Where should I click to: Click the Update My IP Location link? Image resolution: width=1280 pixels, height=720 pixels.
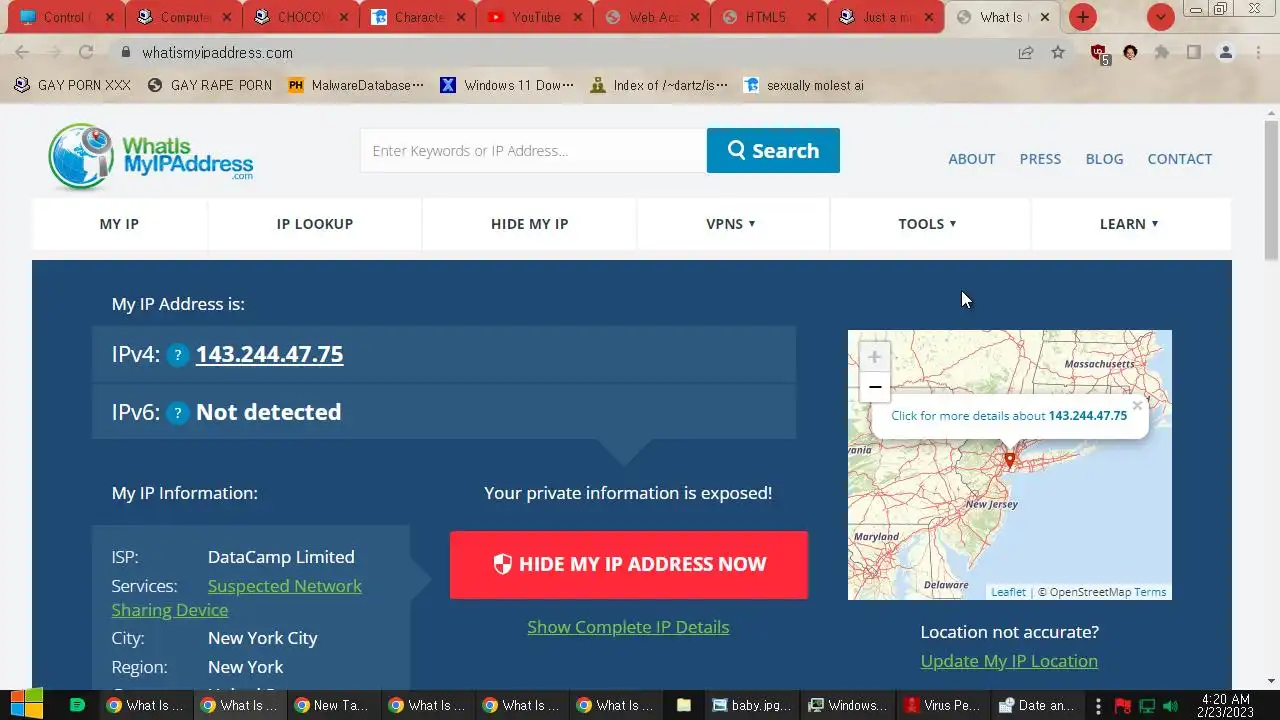tap(1009, 661)
